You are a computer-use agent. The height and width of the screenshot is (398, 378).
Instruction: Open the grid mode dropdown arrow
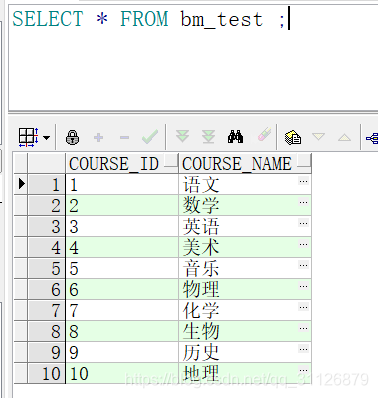(x=47, y=137)
